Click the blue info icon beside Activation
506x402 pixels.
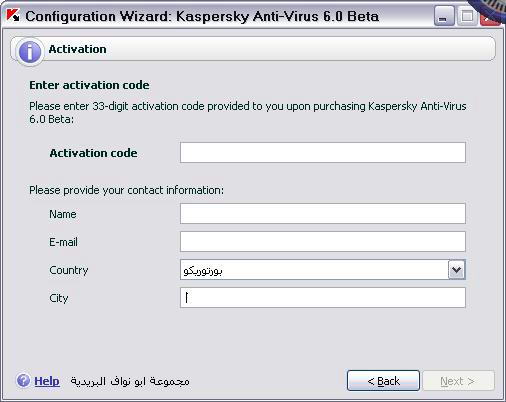point(30,52)
